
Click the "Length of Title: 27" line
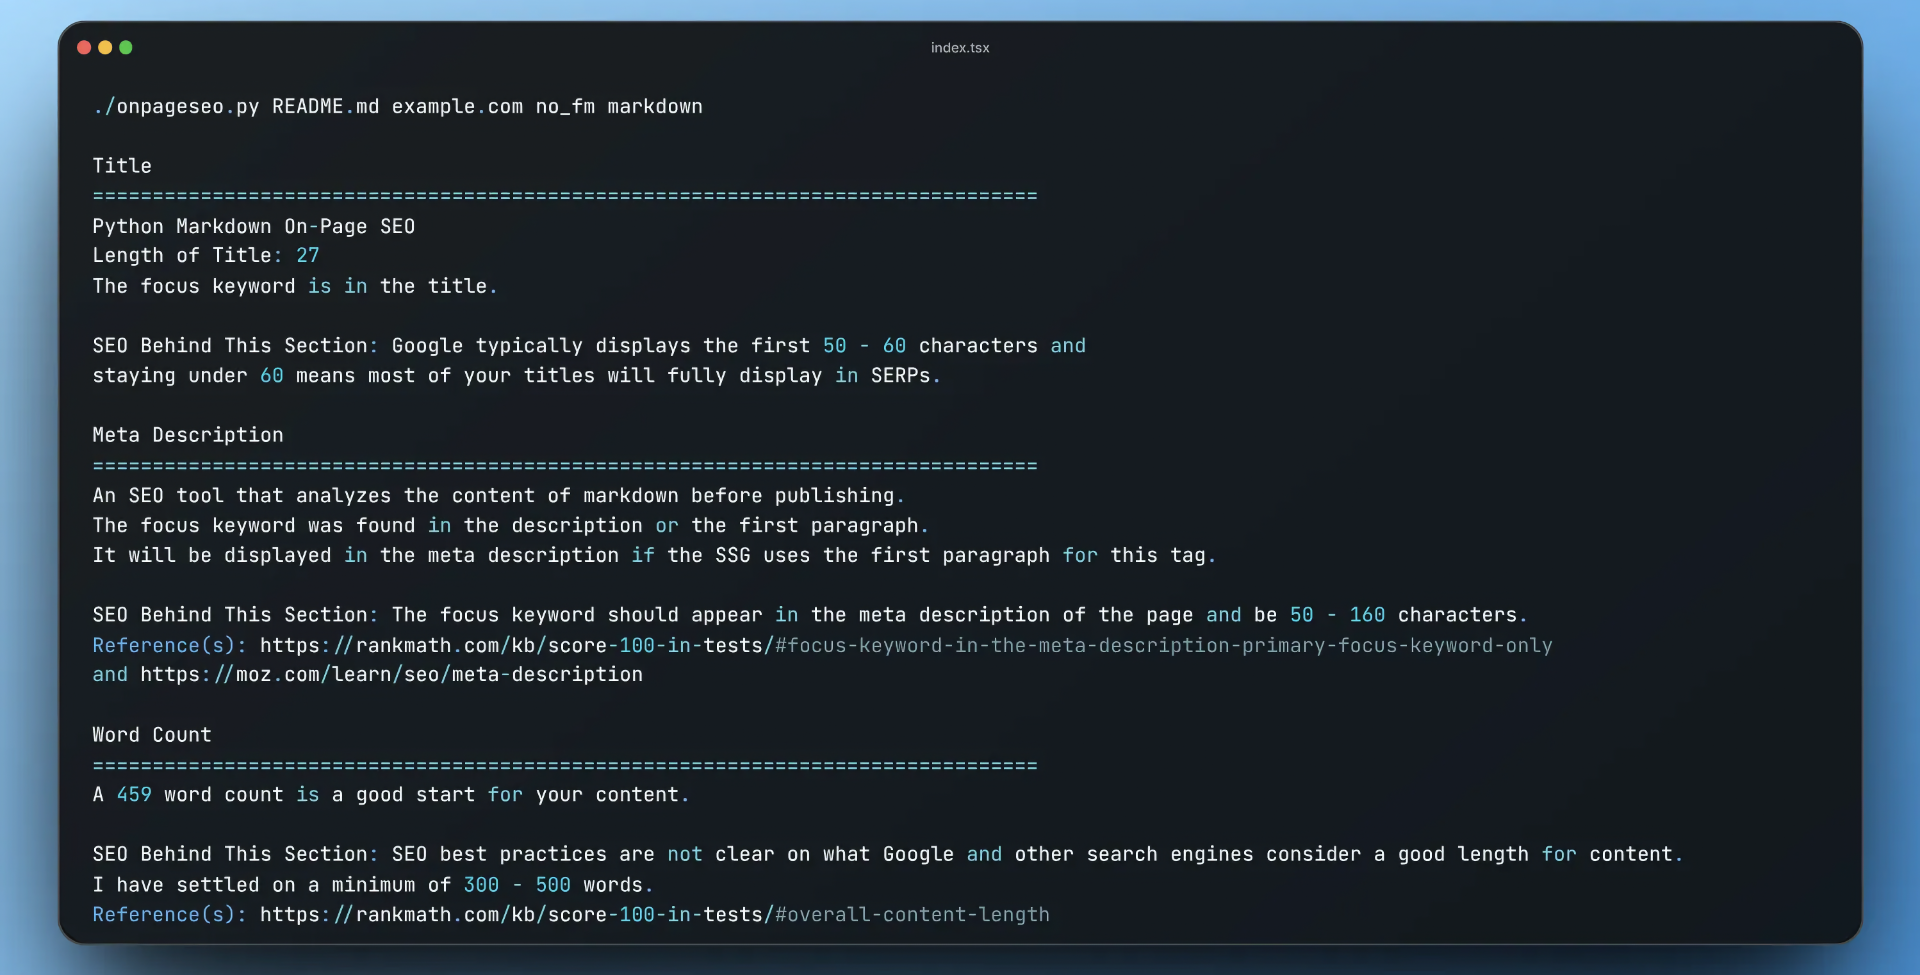pyautogui.click(x=206, y=256)
